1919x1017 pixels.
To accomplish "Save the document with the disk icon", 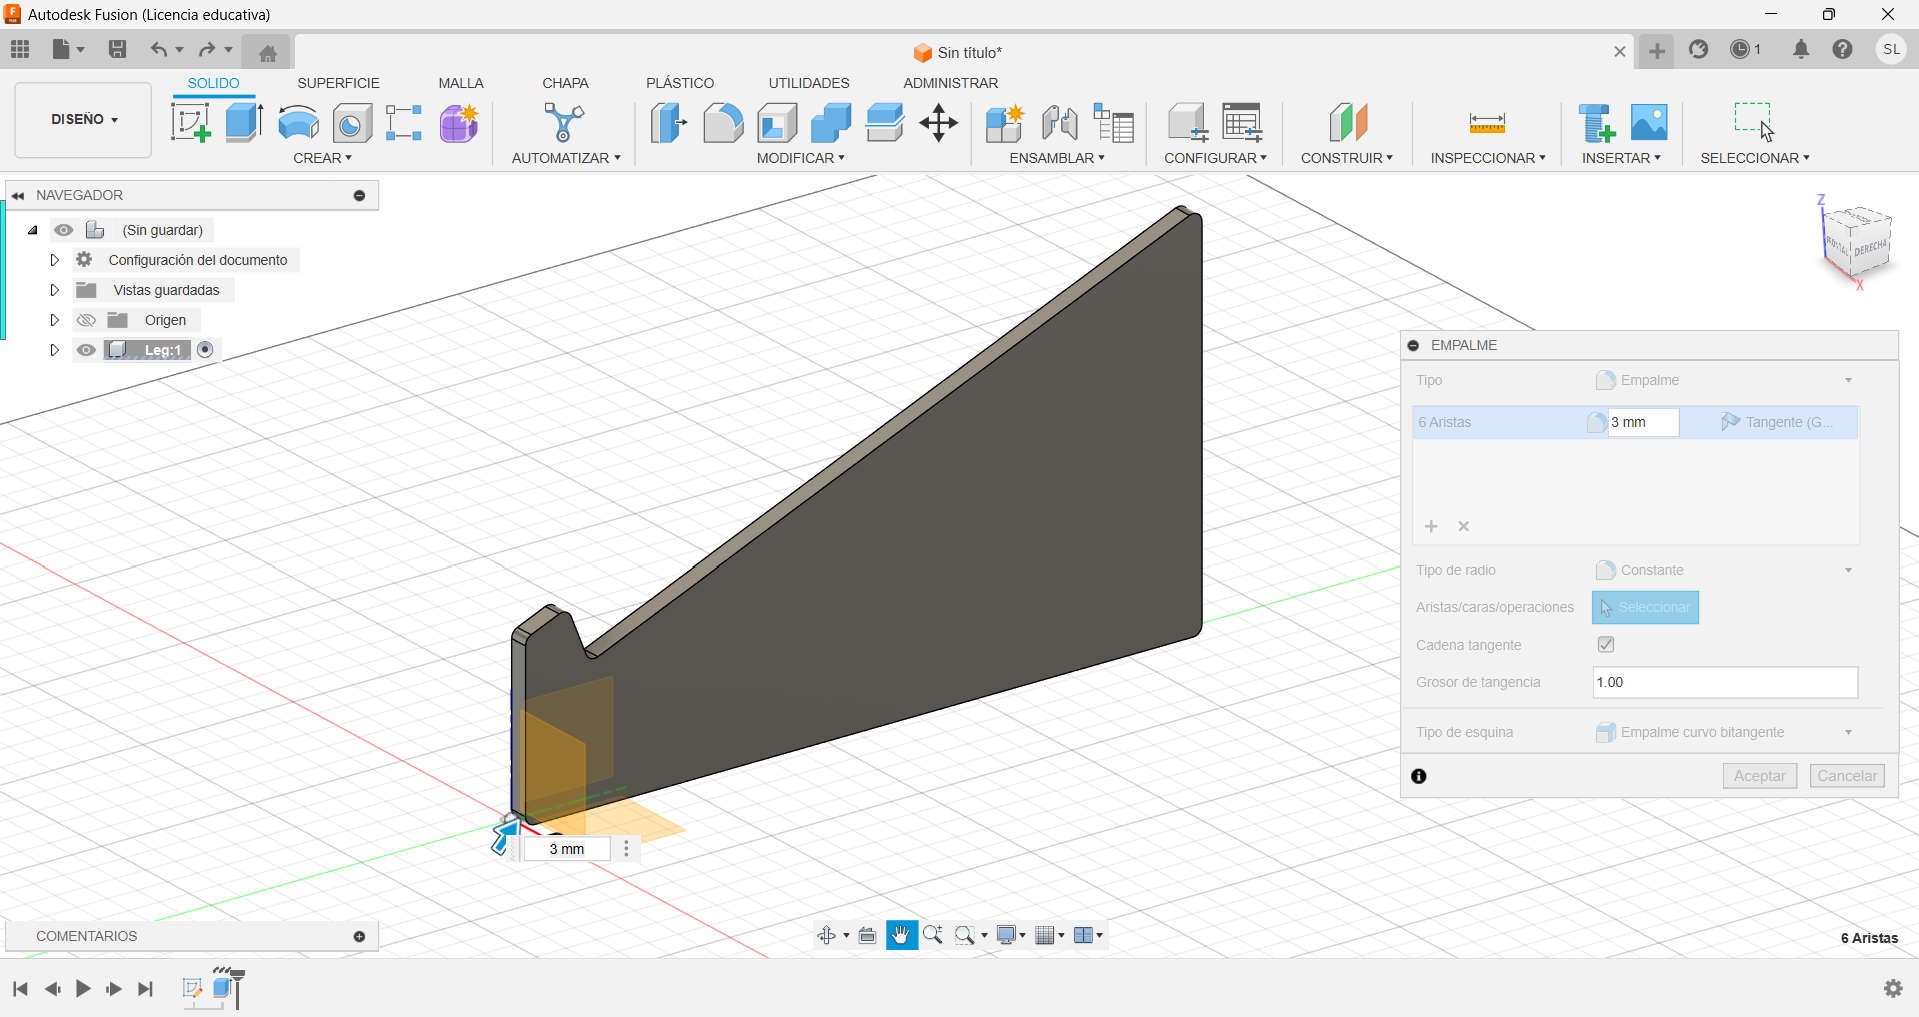I will click(117, 49).
